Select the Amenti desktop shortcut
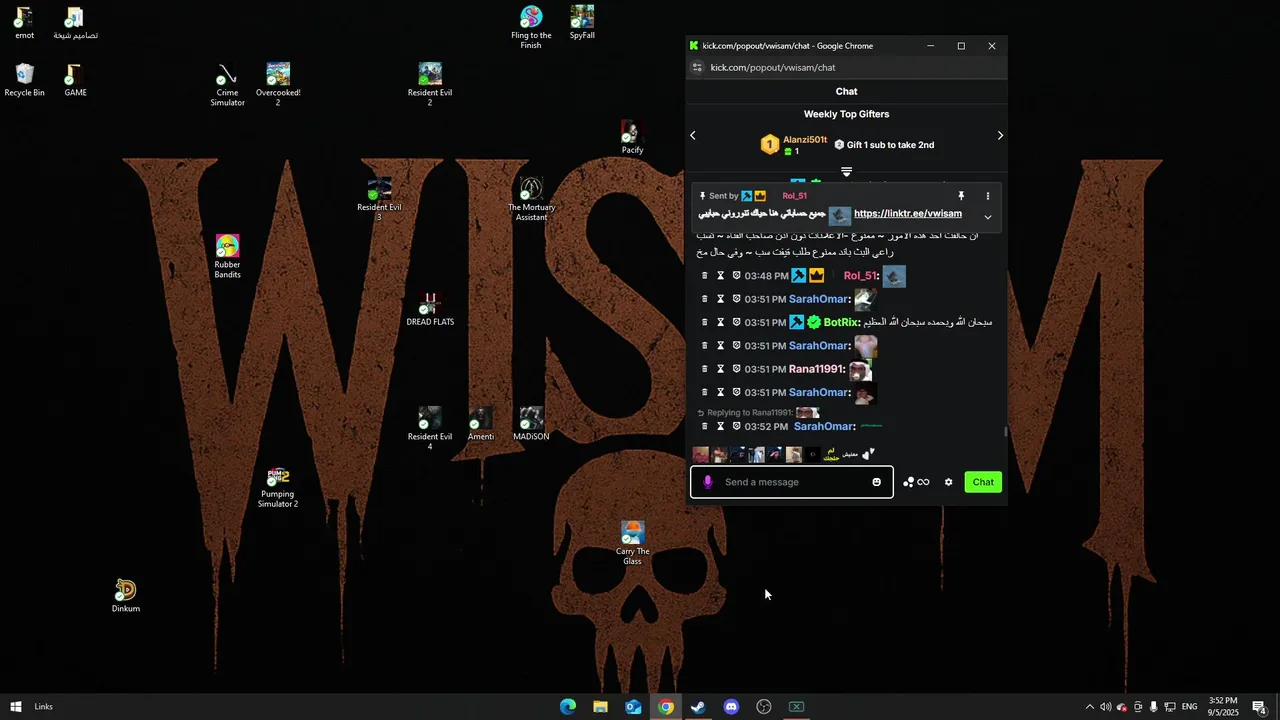 (481, 425)
